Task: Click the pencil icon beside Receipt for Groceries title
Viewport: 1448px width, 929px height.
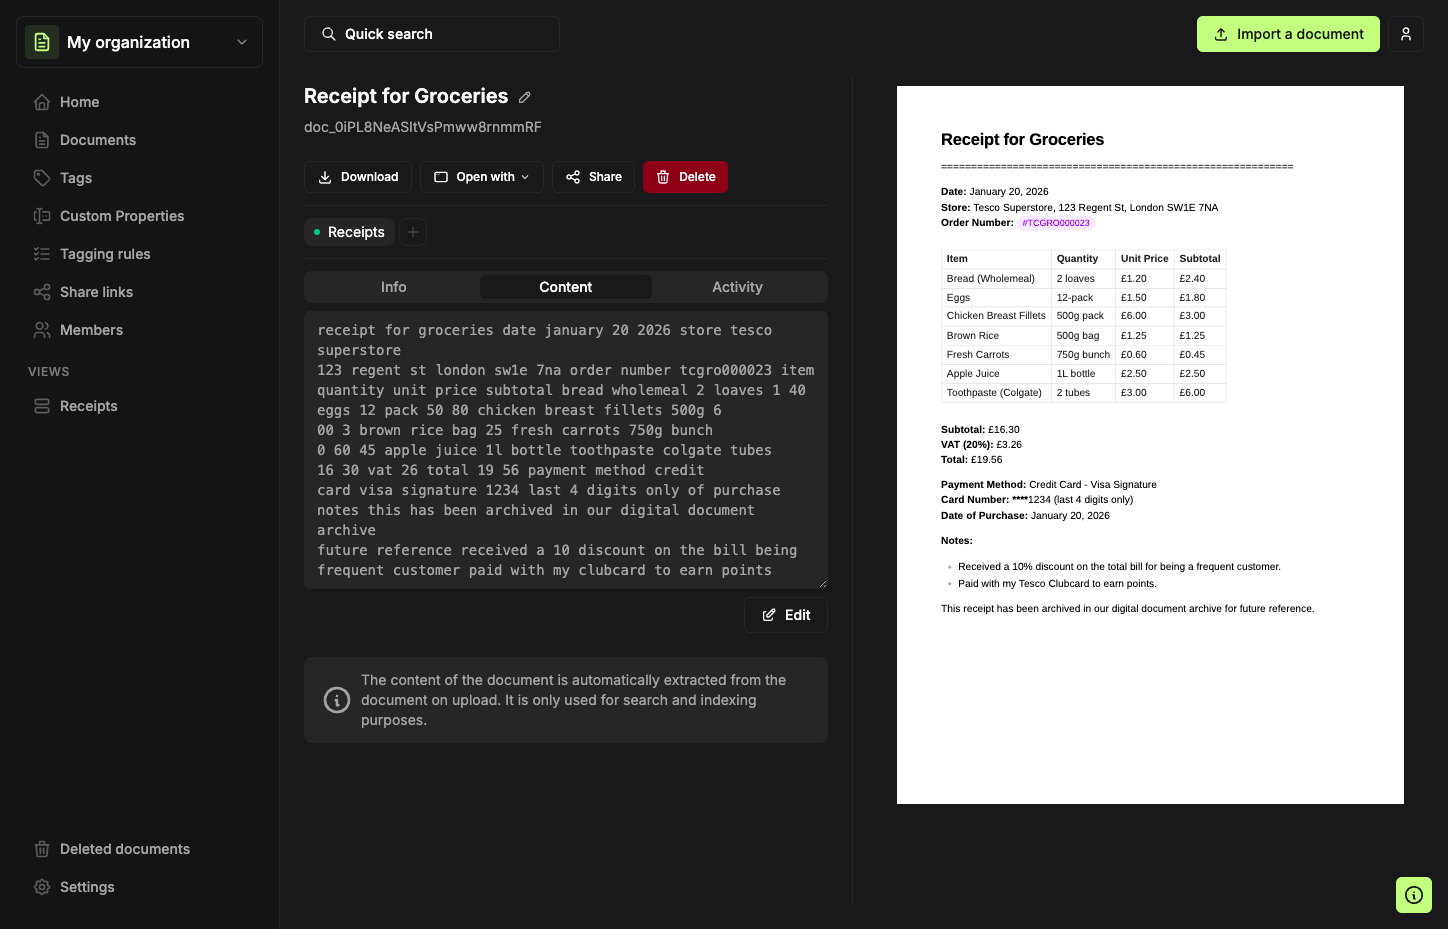Action: 525,97
